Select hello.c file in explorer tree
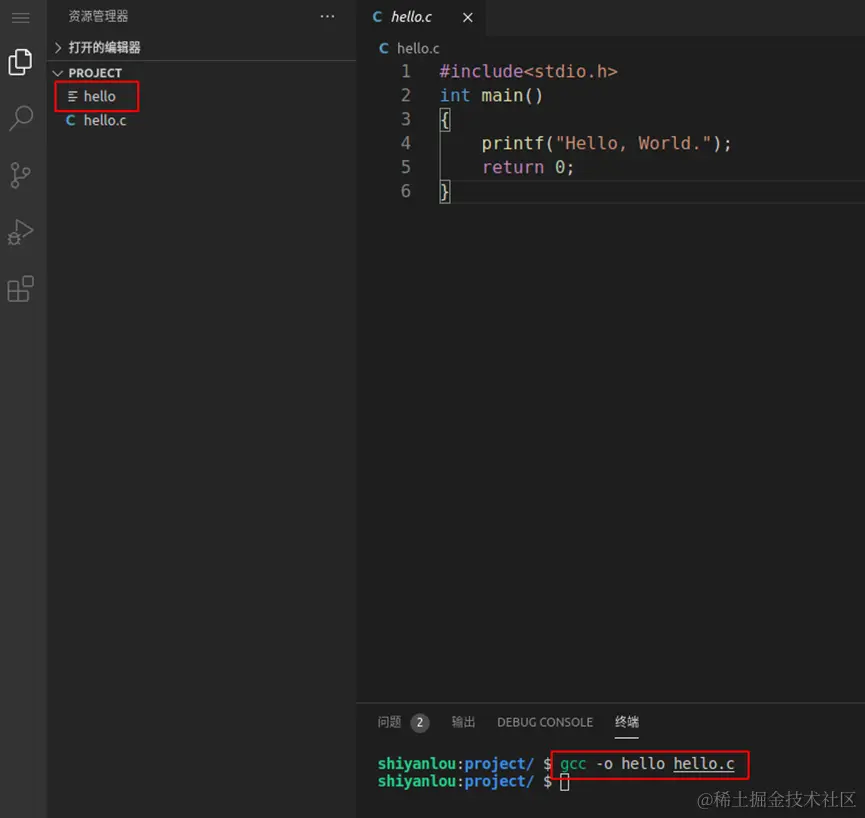The height and width of the screenshot is (818, 865). click(x=105, y=120)
